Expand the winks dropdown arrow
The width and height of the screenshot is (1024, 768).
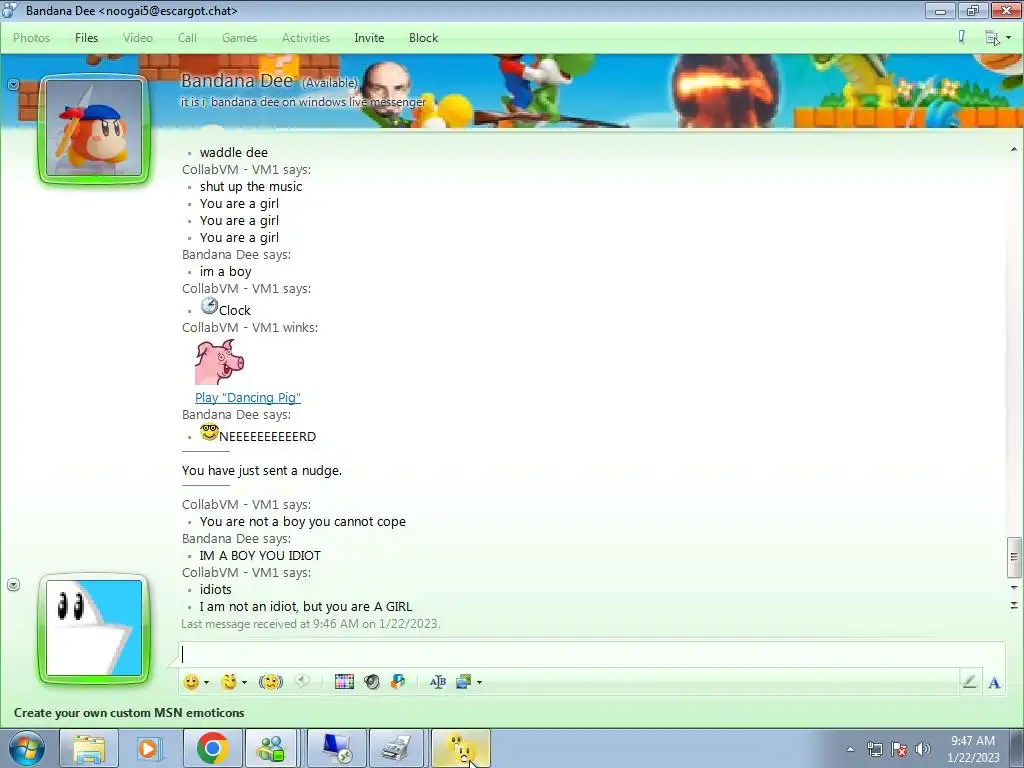coord(244,682)
